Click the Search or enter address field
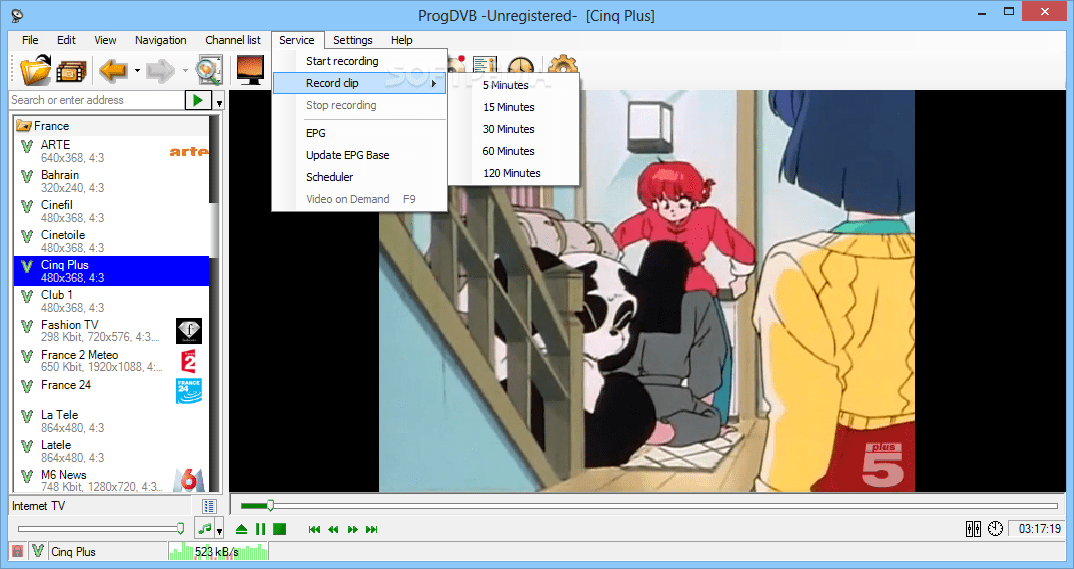1074x569 pixels. point(97,100)
